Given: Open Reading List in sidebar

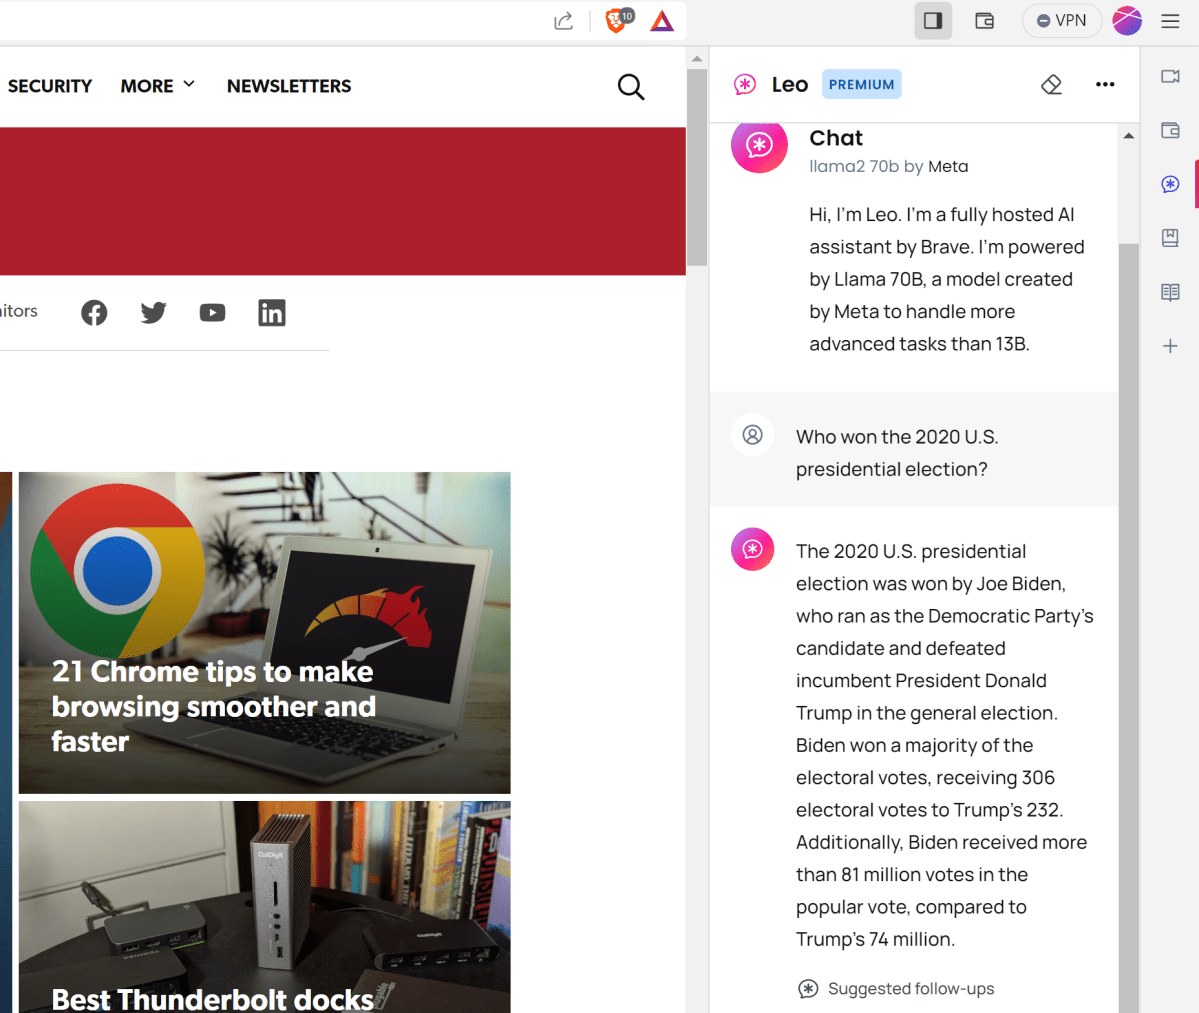Looking at the screenshot, I should 1170,292.
